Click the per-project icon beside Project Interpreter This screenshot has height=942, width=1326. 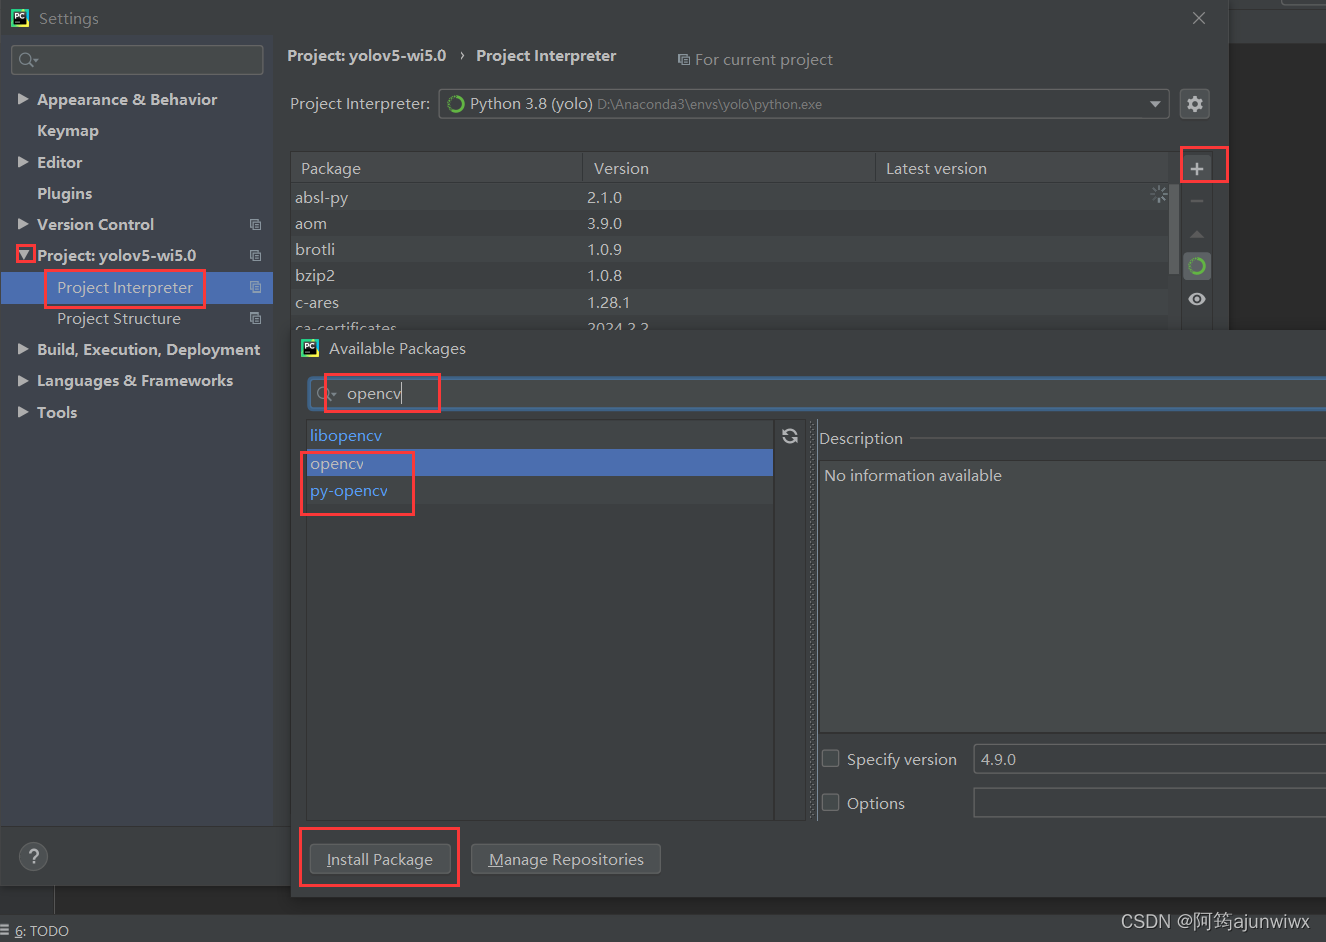click(x=255, y=288)
